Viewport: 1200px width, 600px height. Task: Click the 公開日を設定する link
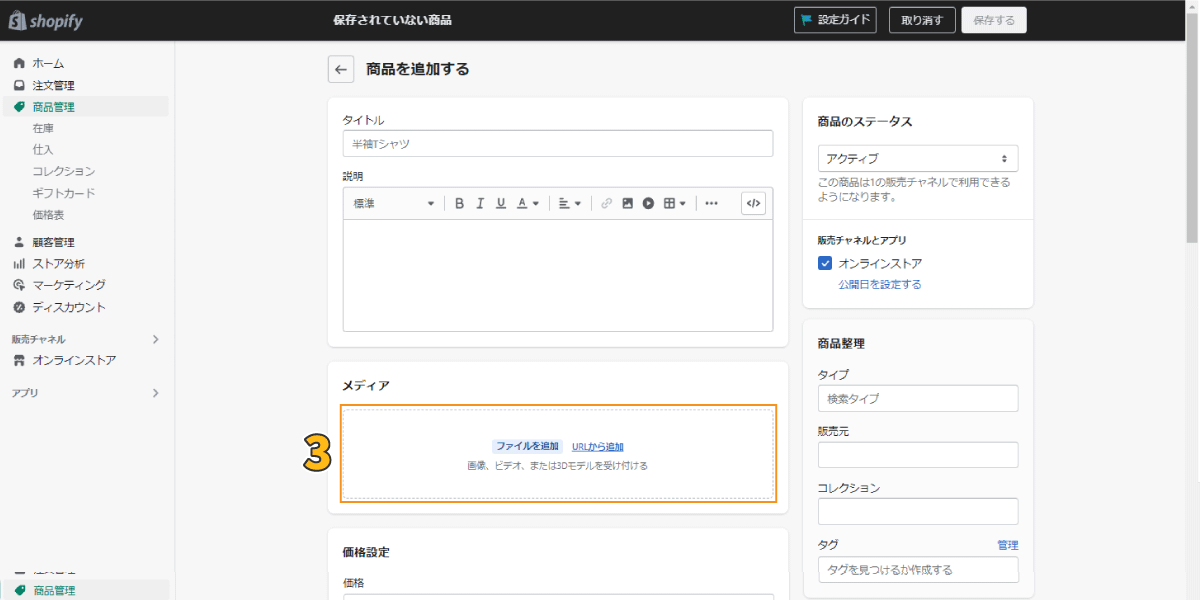tap(880, 284)
